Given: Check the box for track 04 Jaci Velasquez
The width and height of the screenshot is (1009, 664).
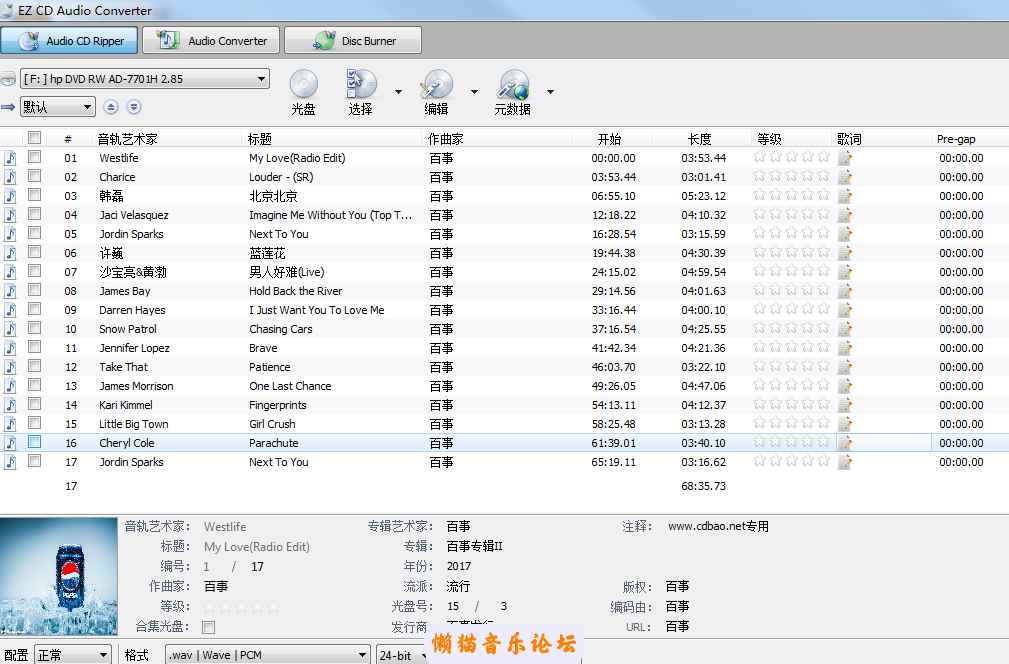Looking at the screenshot, I should pyautogui.click(x=35, y=214).
